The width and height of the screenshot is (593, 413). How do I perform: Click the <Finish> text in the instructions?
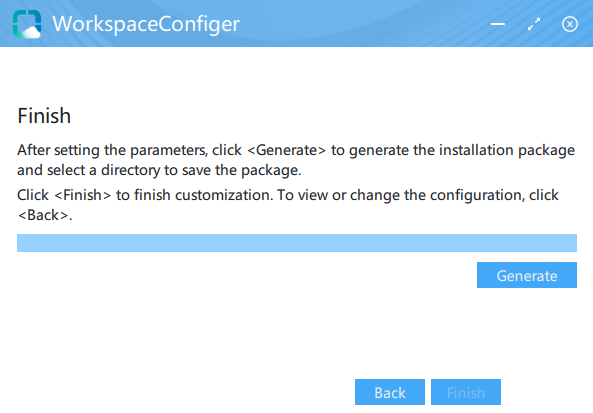[x=83, y=195]
